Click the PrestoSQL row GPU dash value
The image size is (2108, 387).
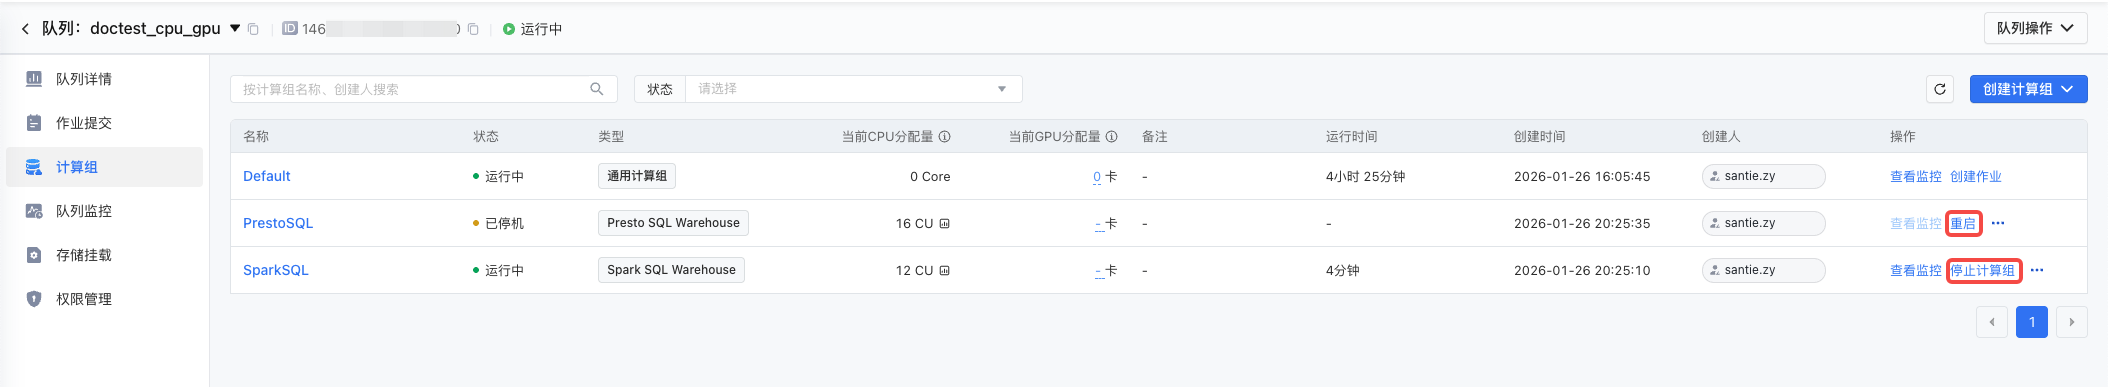click(1099, 224)
